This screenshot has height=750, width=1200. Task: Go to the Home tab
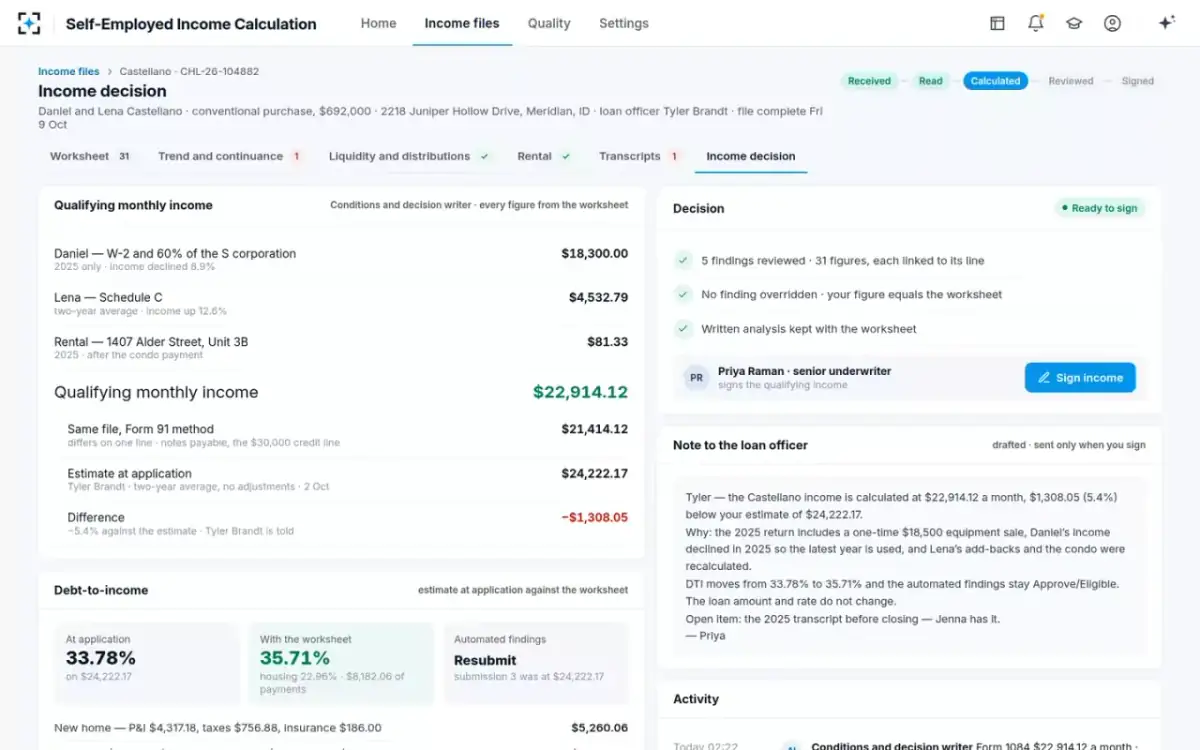pos(378,23)
